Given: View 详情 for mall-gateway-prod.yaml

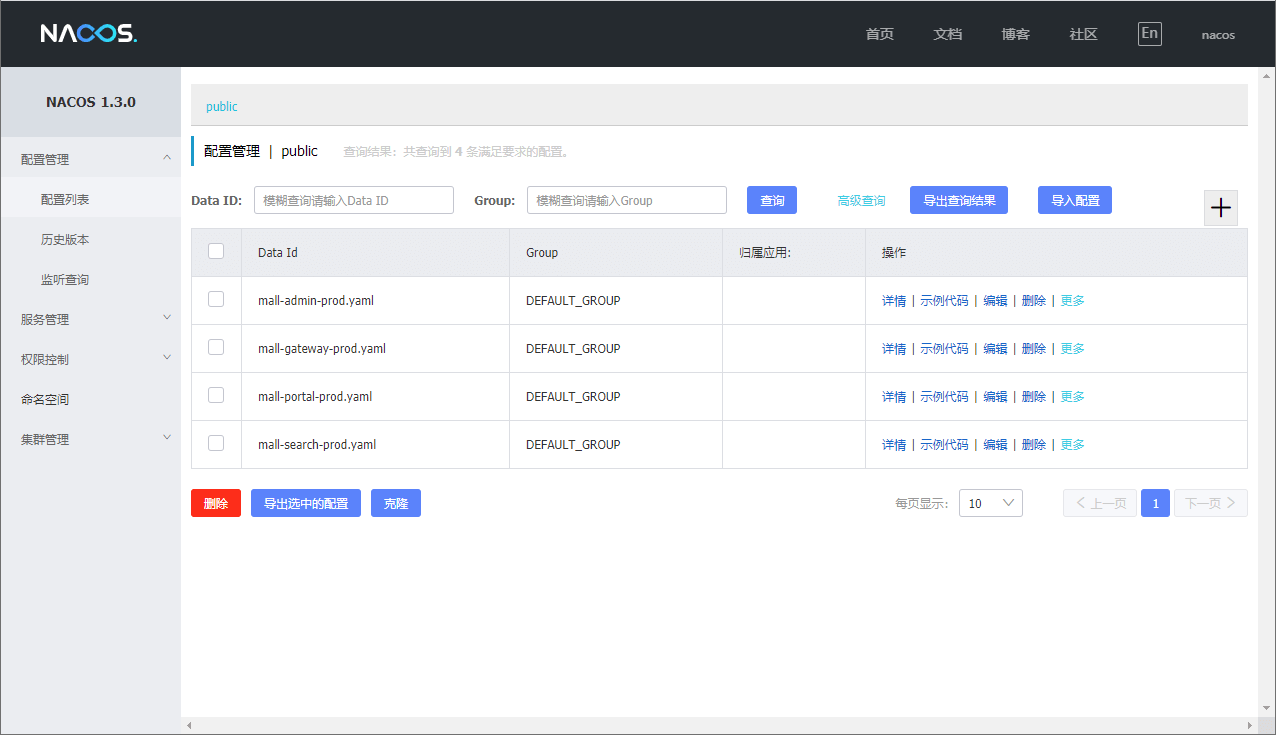Looking at the screenshot, I should click(894, 349).
